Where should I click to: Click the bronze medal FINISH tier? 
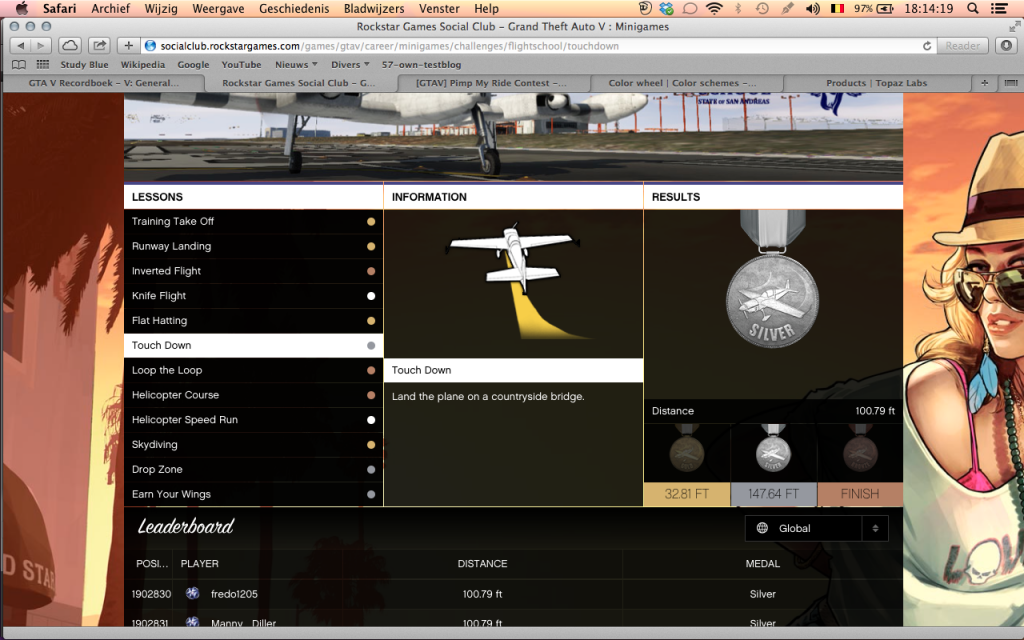pos(860,465)
